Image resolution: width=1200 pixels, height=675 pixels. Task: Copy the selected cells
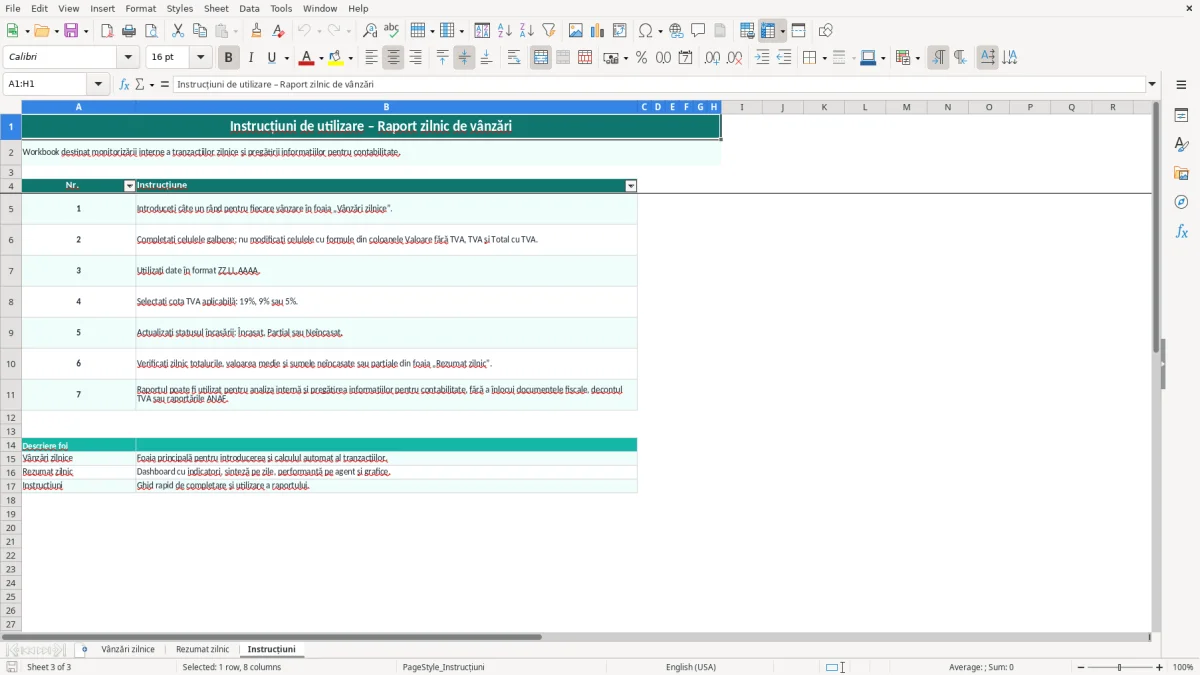point(200,31)
